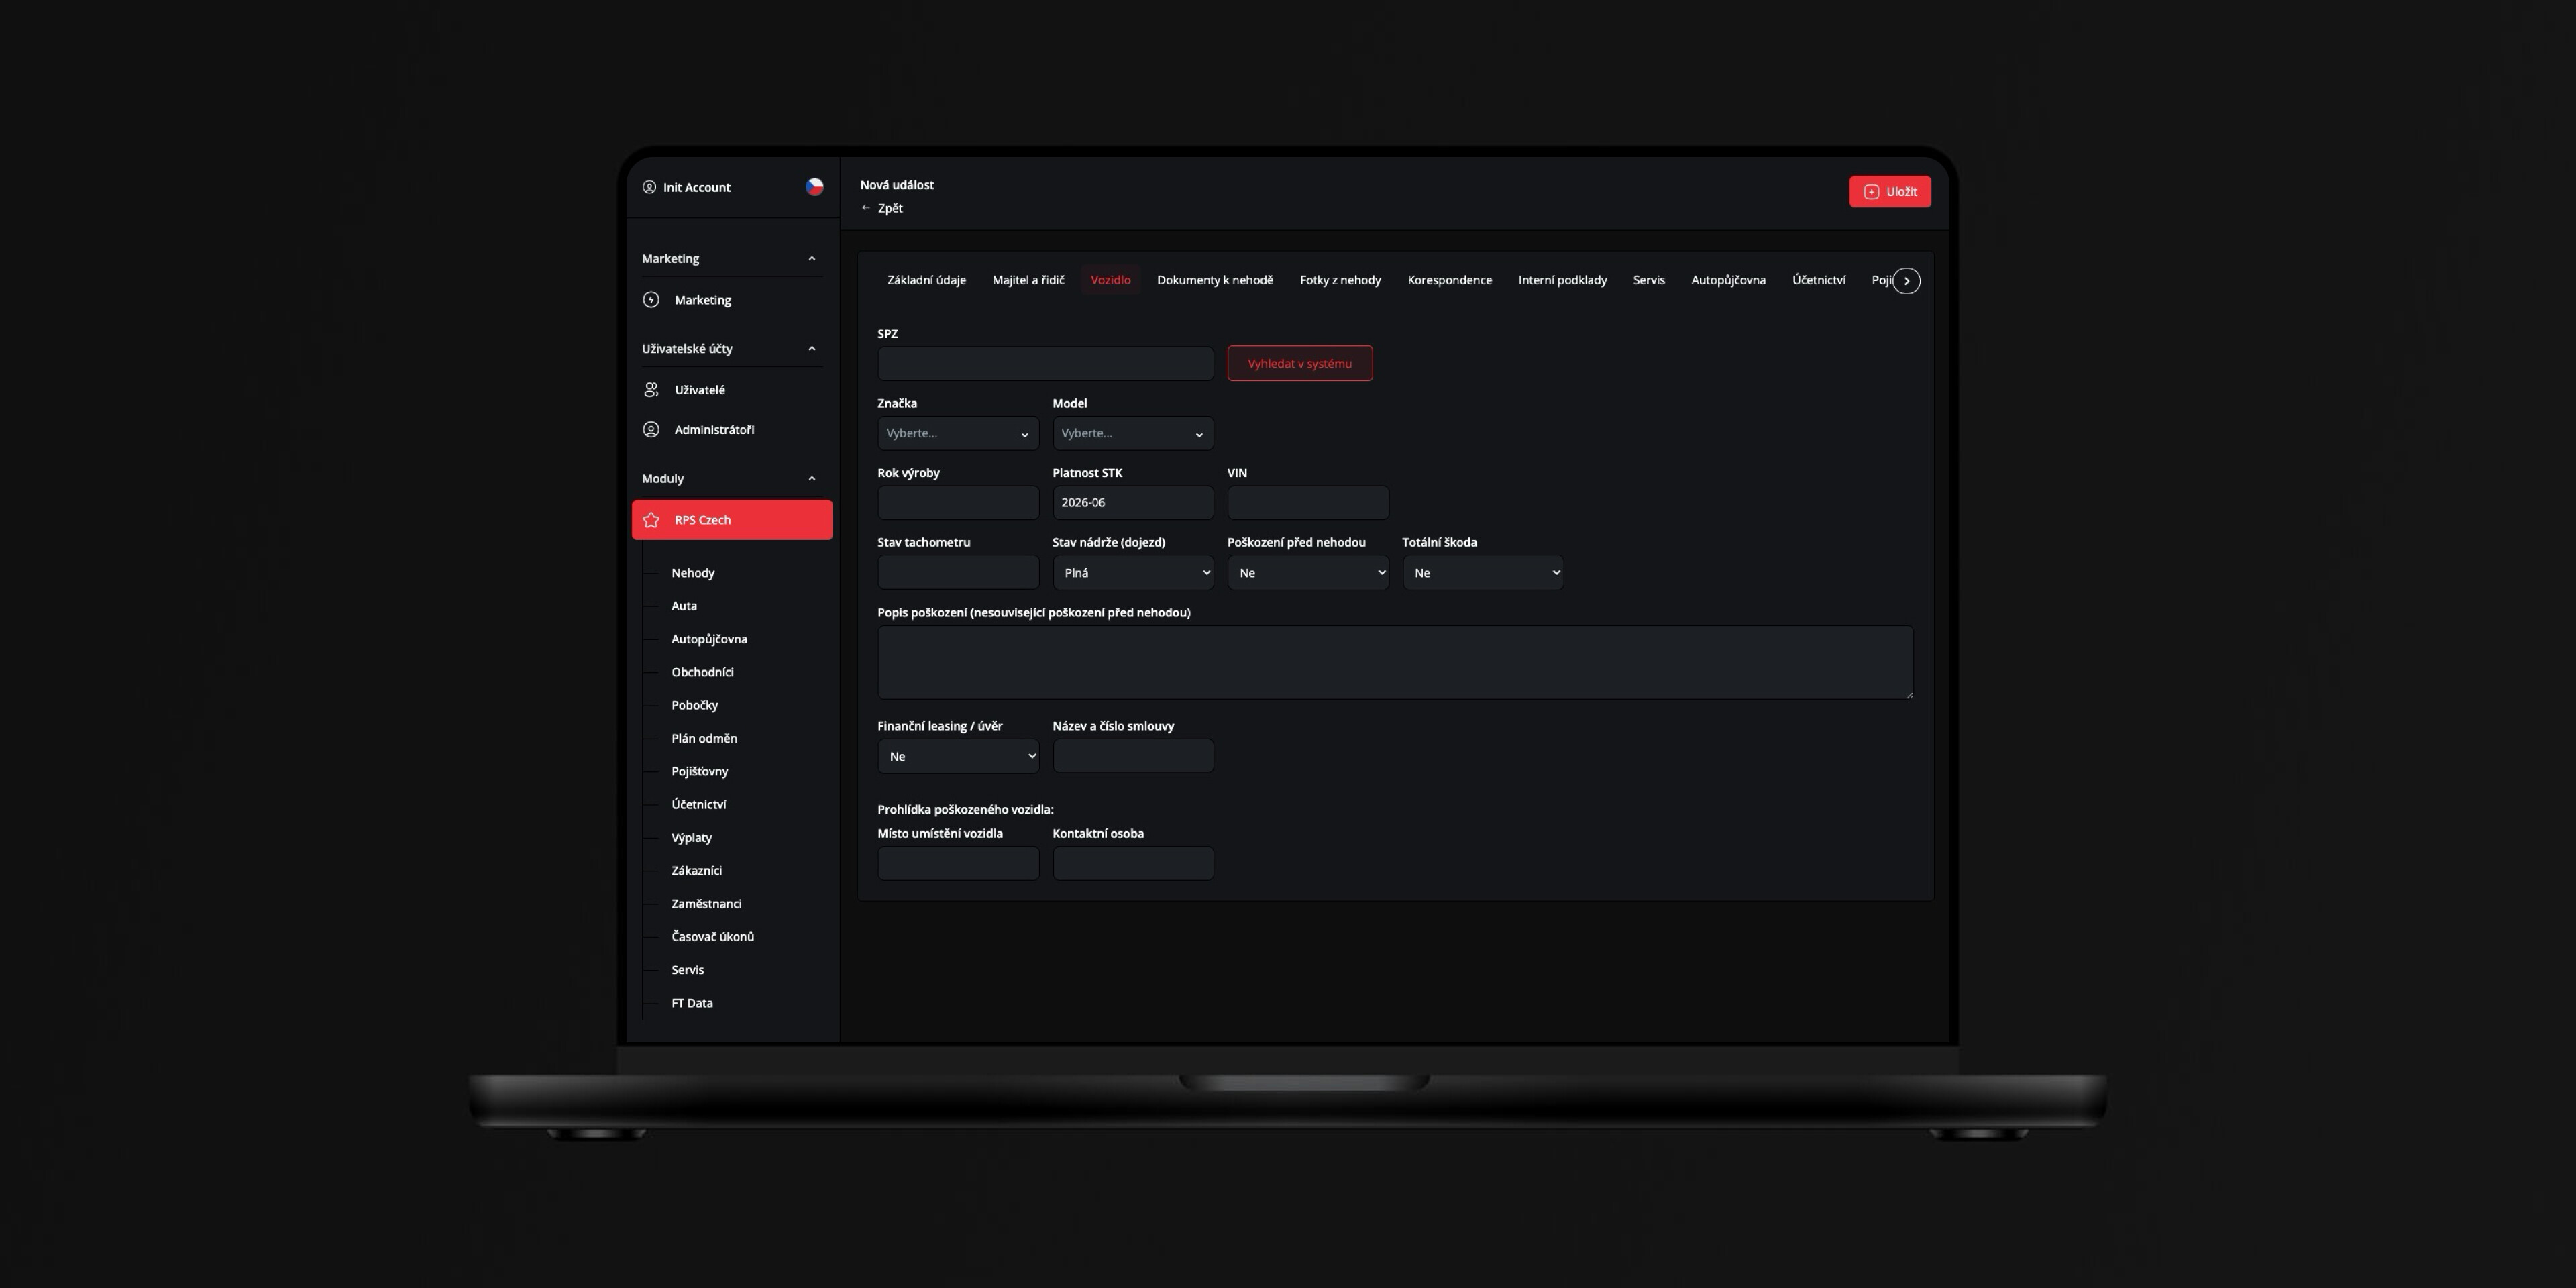2576x1288 pixels.
Task: Click the Administrátoři profile icon
Action: pyautogui.click(x=651, y=430)
